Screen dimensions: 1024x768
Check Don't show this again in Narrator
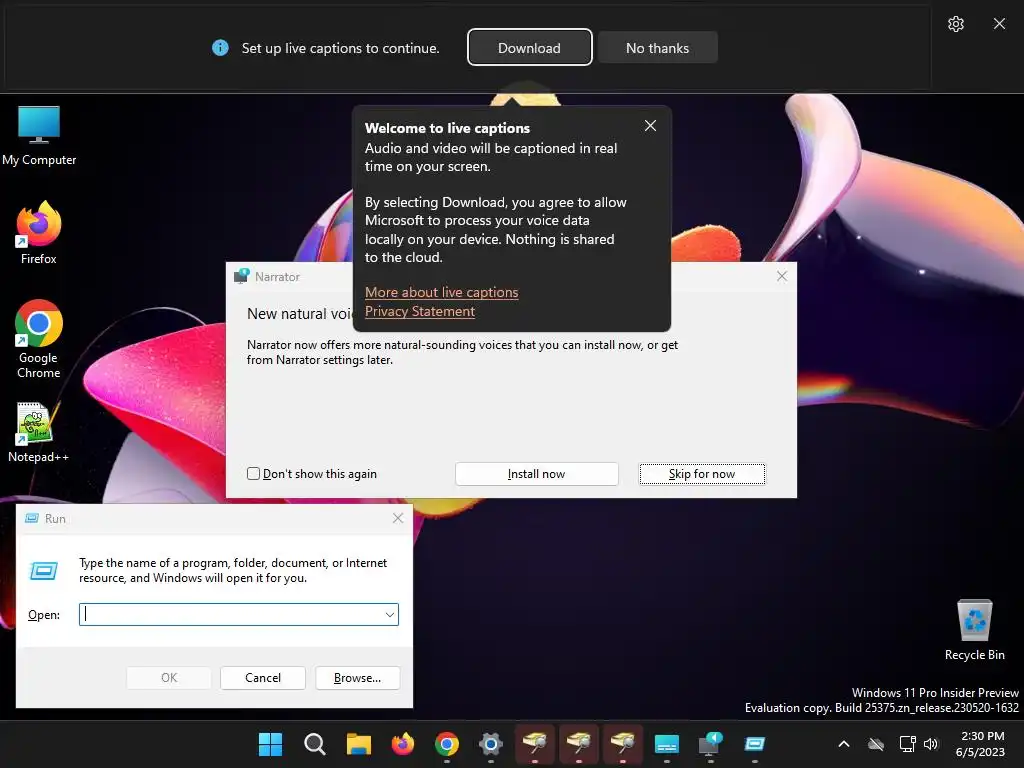click(x=253, y=473)
